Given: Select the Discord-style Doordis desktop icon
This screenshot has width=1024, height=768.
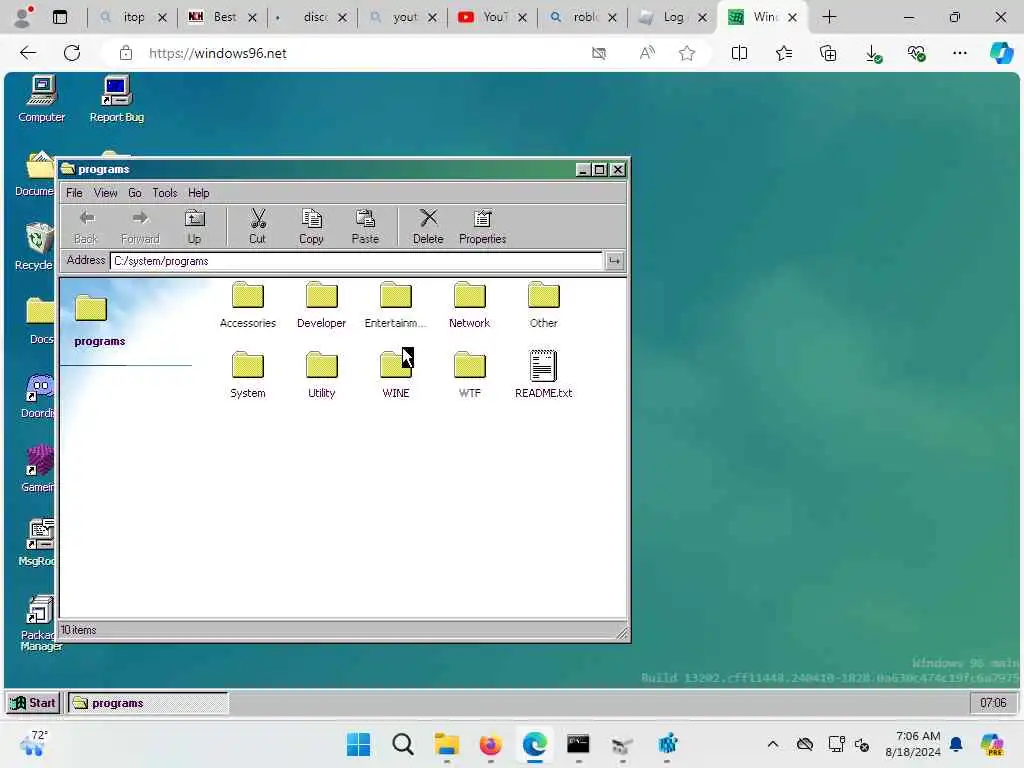Looking at the screenshot, I should coord(38,395).
